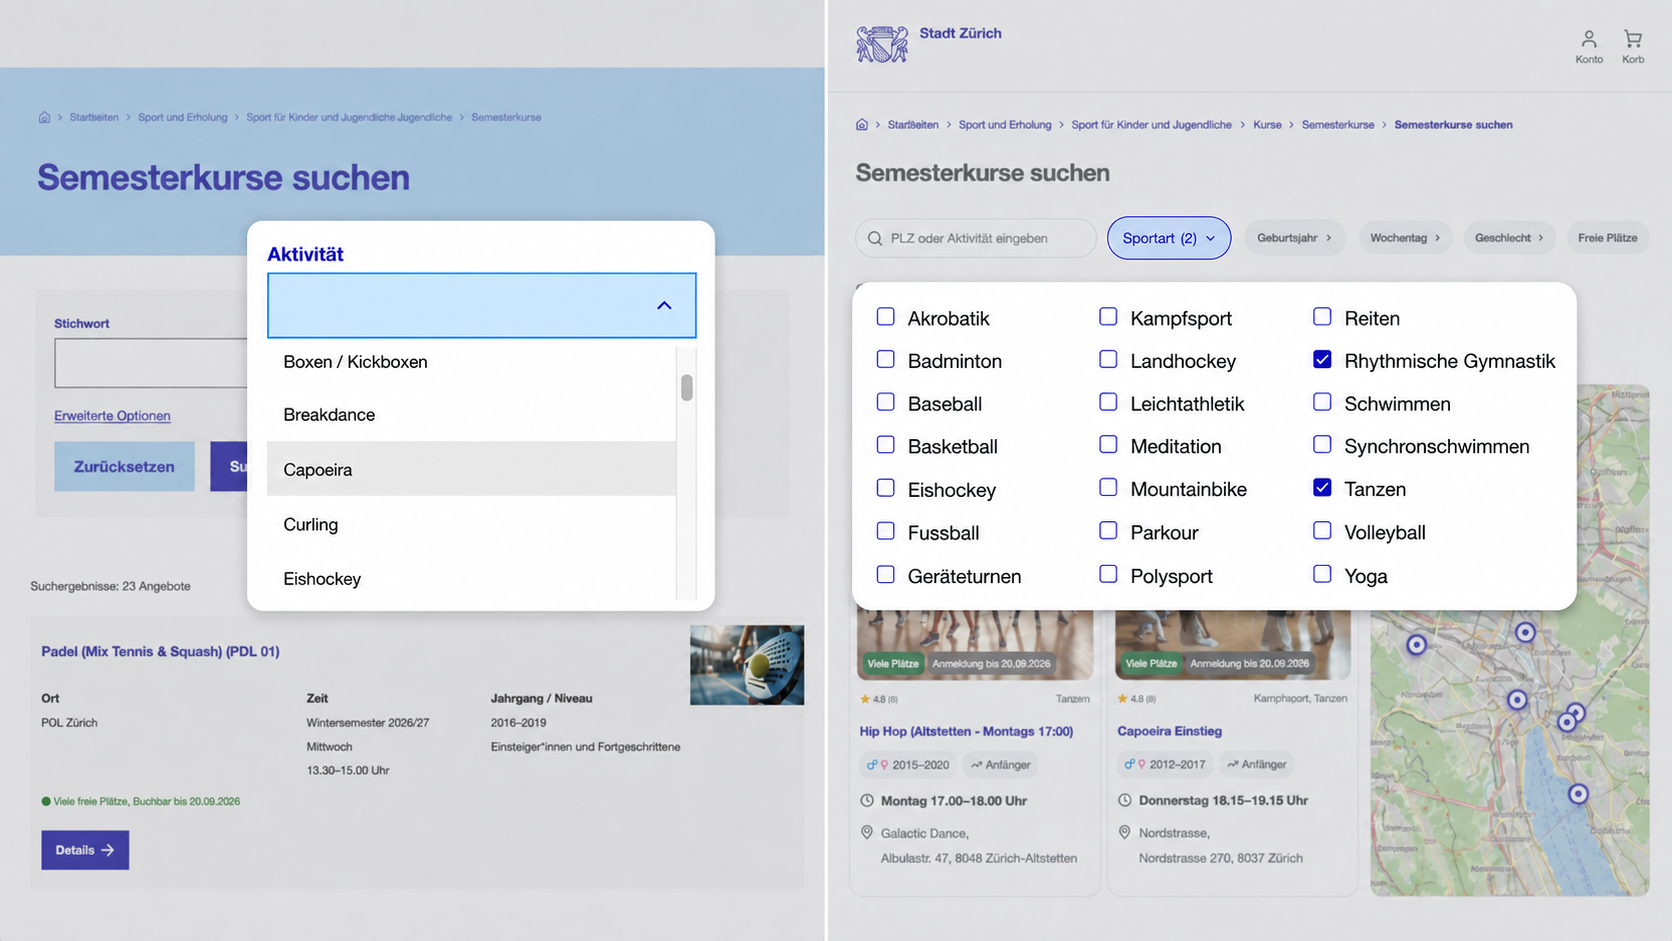Open Details for the Padel course
Image resolution: width=1672 pixels, height=941 pixels.
pyautogui.click(x=85, y=850)
